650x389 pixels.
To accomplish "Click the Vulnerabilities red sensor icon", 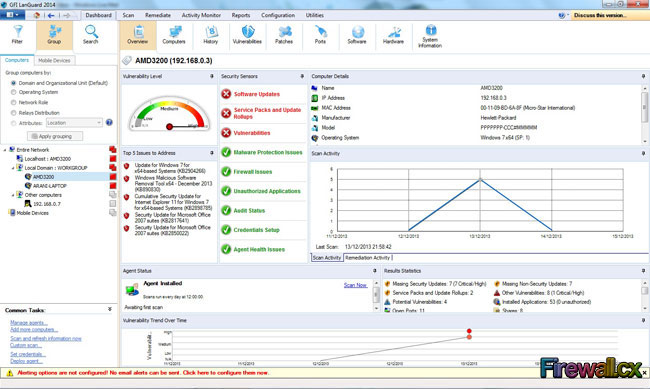I will pos(226,133).
